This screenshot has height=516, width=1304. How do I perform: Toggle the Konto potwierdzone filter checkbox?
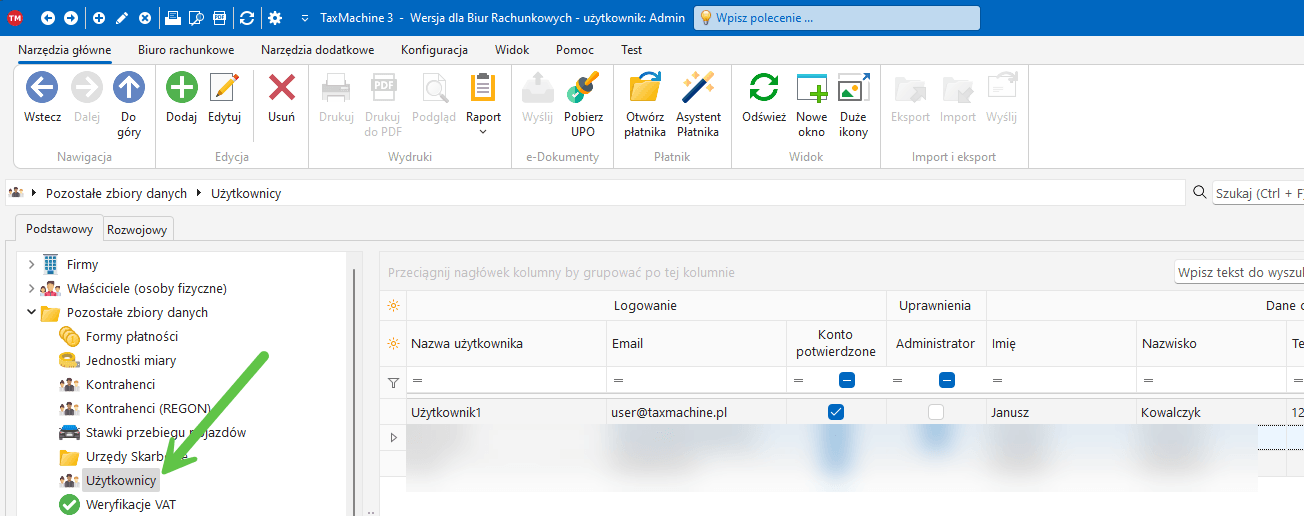pos(846,380)
